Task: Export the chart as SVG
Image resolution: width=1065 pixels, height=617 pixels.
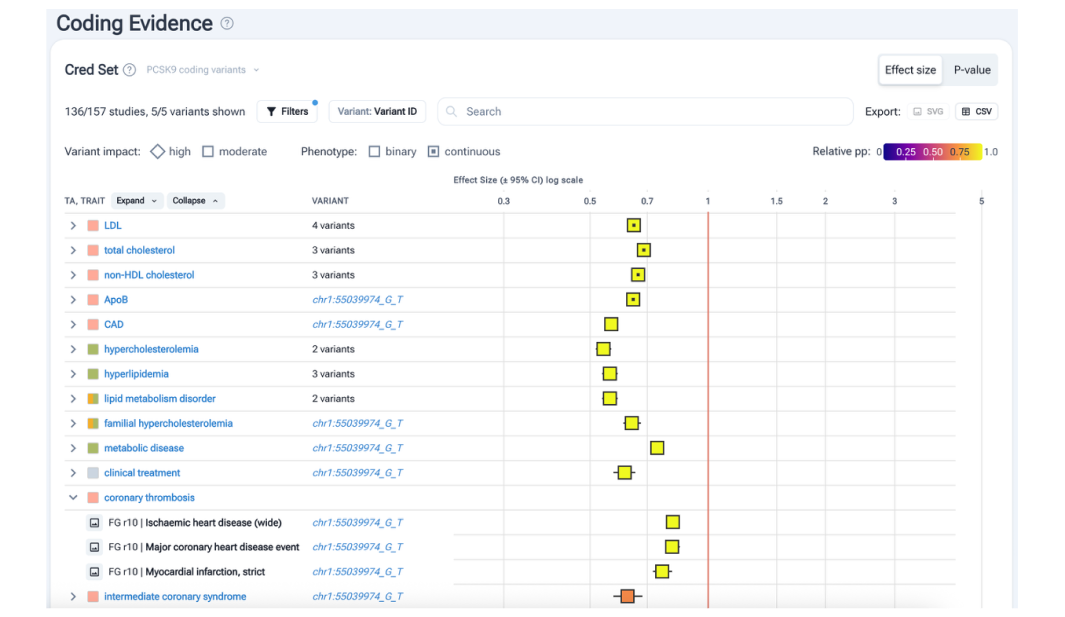Action: point(928,112)
